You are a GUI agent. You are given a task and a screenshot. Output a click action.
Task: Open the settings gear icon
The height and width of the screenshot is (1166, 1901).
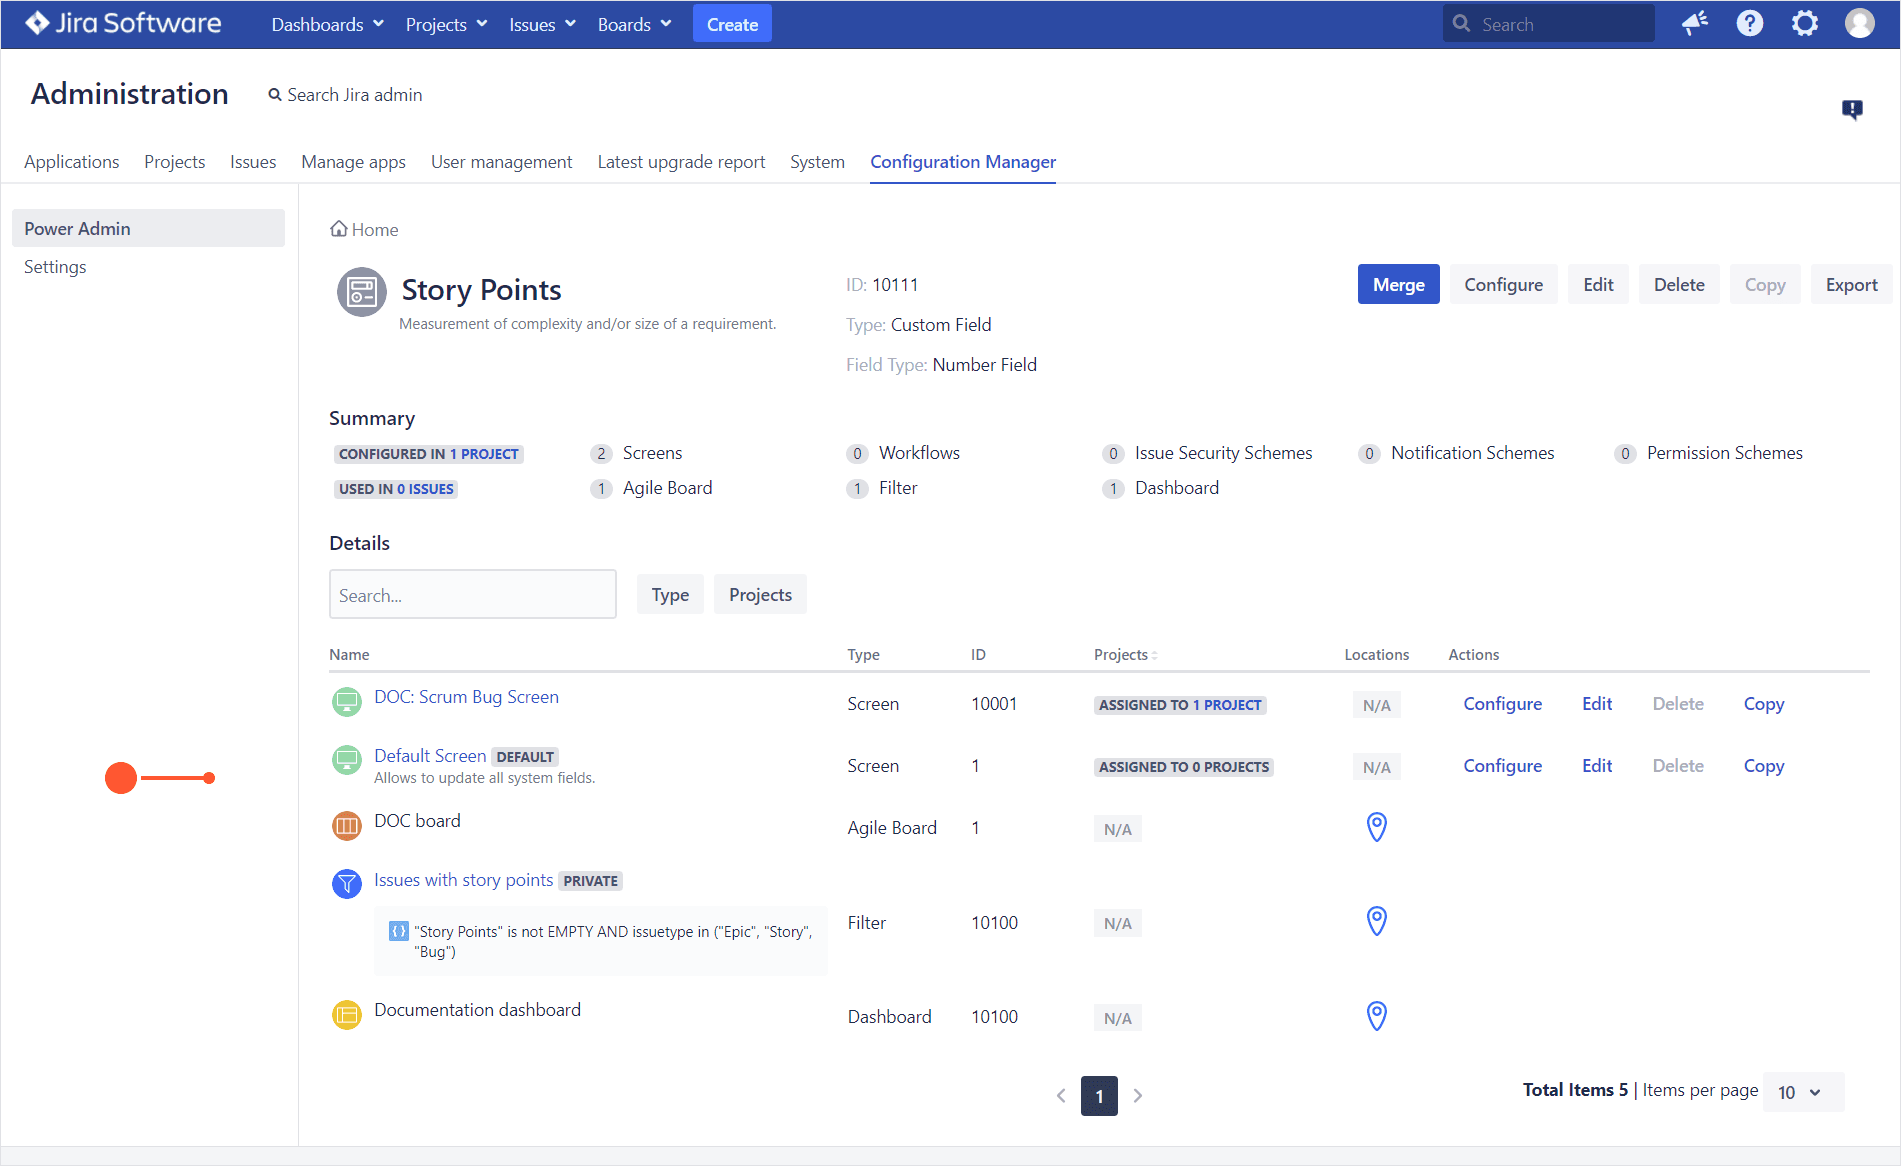click(1805, 24)
